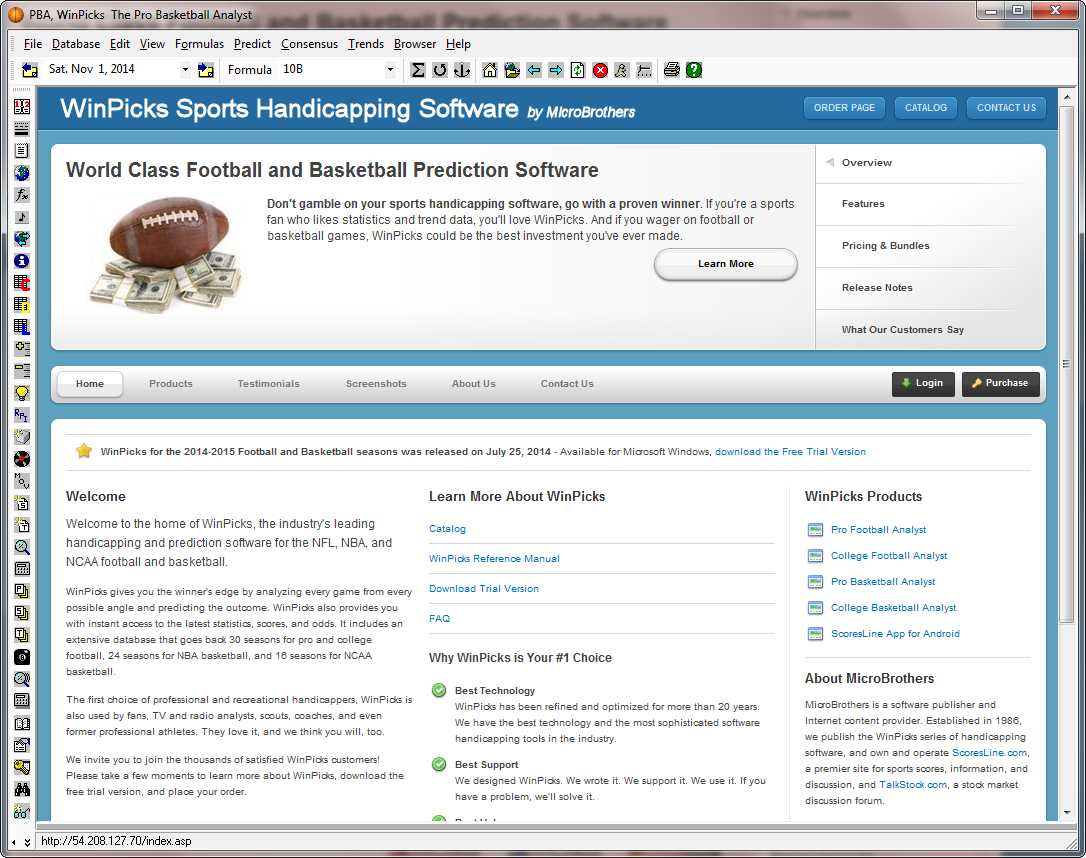This screenshot has height=858, width=1086.
Task: Click the notepad icon in left sidebar
Action: point(22,150)
